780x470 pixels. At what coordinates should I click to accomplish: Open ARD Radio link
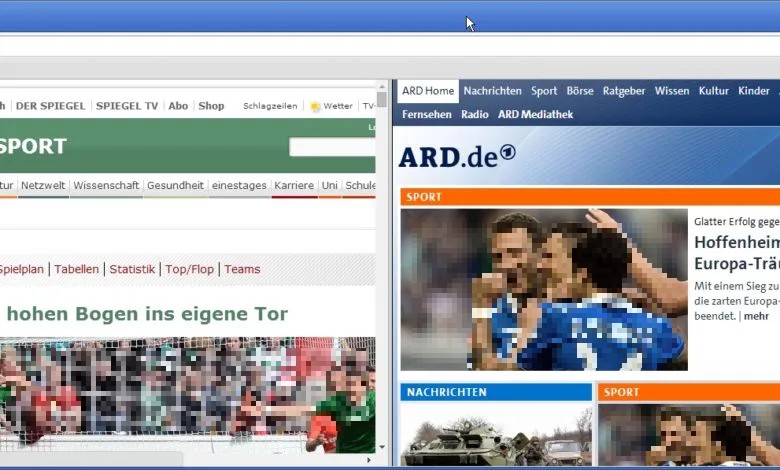coord(475,114)
